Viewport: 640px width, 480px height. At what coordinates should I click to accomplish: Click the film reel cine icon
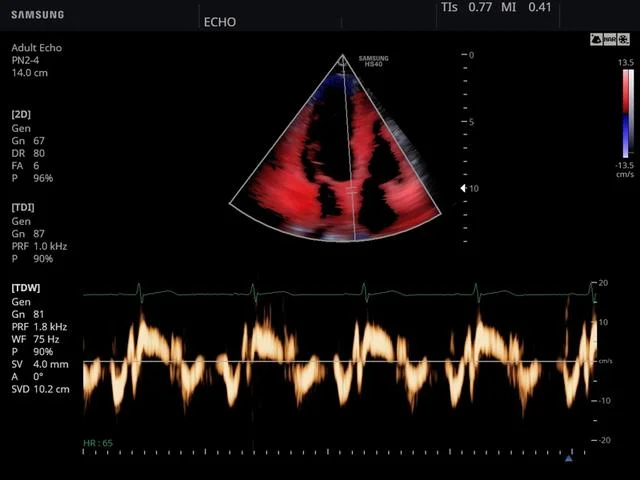tap(623, 40)
